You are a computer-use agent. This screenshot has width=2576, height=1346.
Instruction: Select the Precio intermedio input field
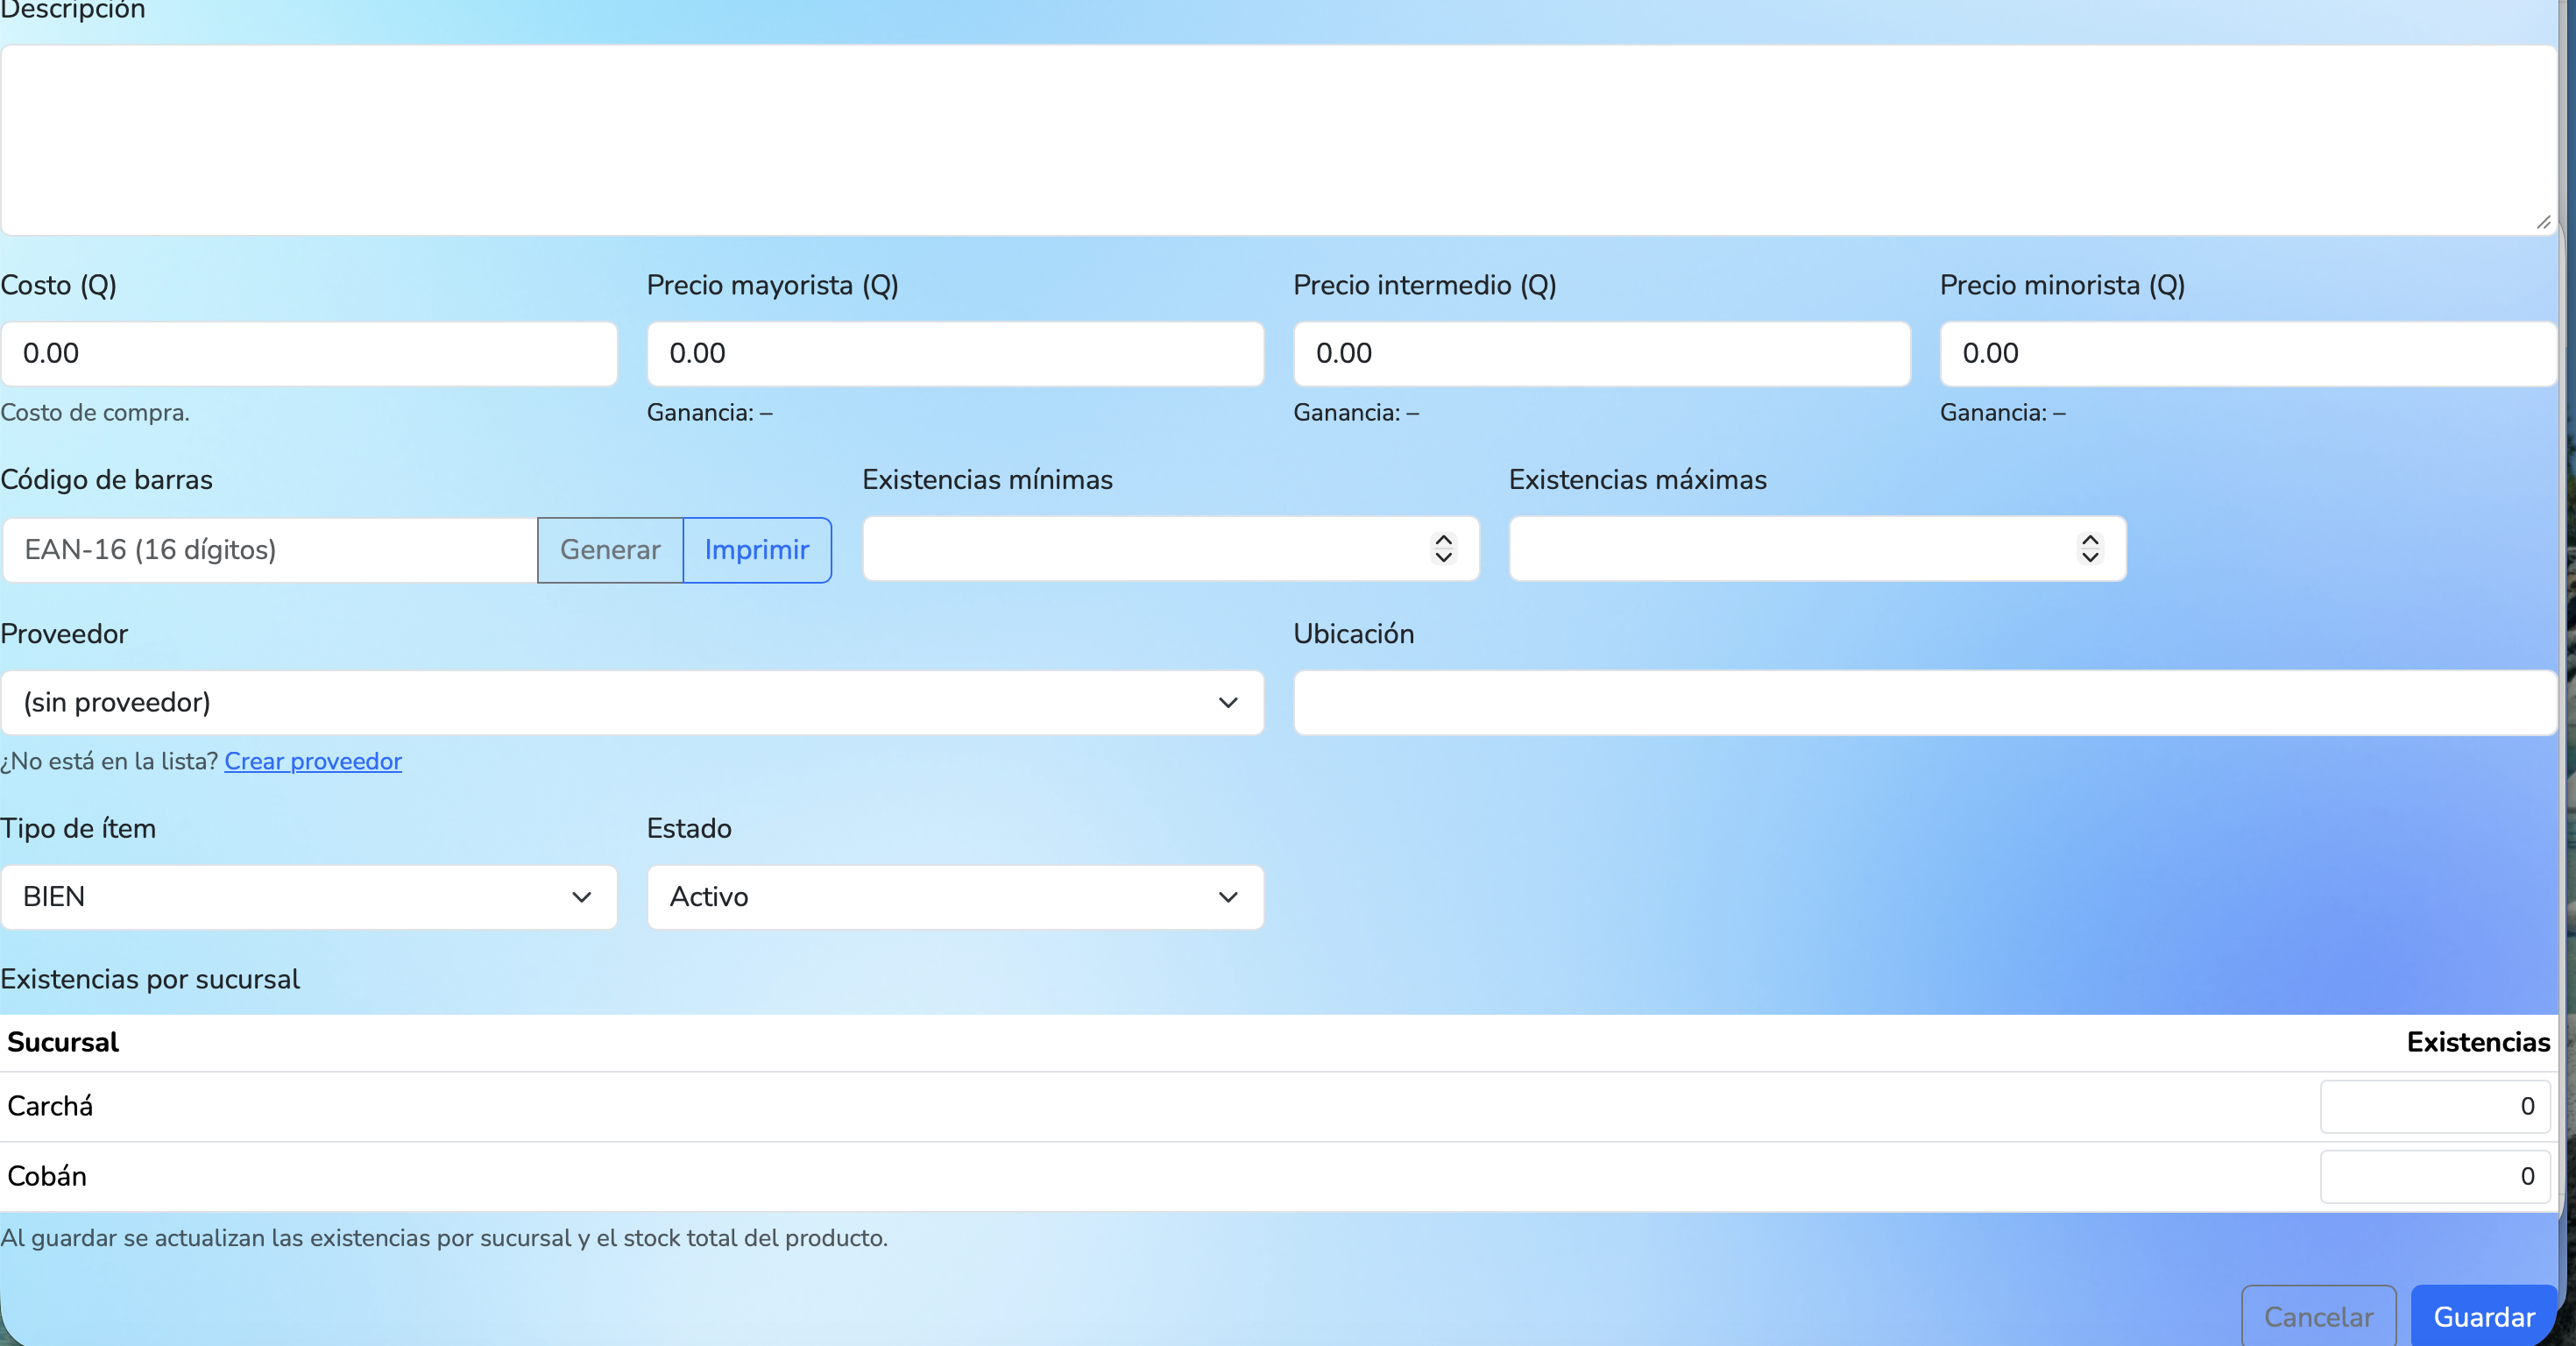[x=1601, y=354]
